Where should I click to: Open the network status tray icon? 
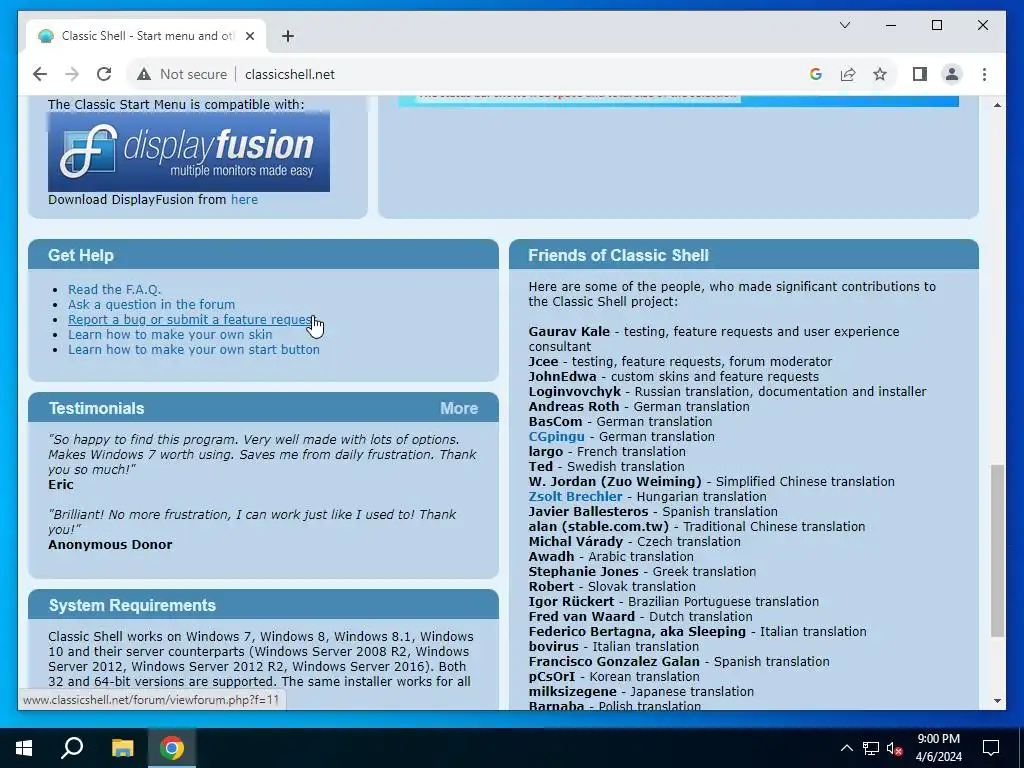pos(871,748)
